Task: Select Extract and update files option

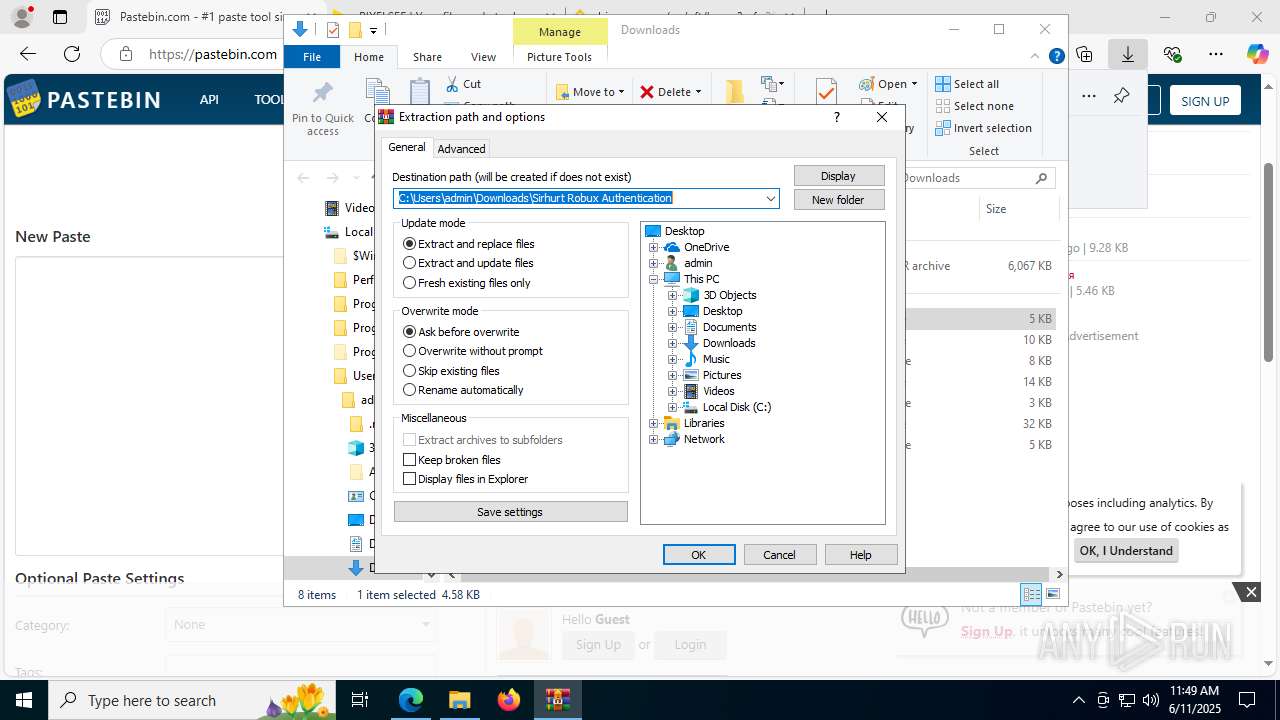Action: coord(468,263)
